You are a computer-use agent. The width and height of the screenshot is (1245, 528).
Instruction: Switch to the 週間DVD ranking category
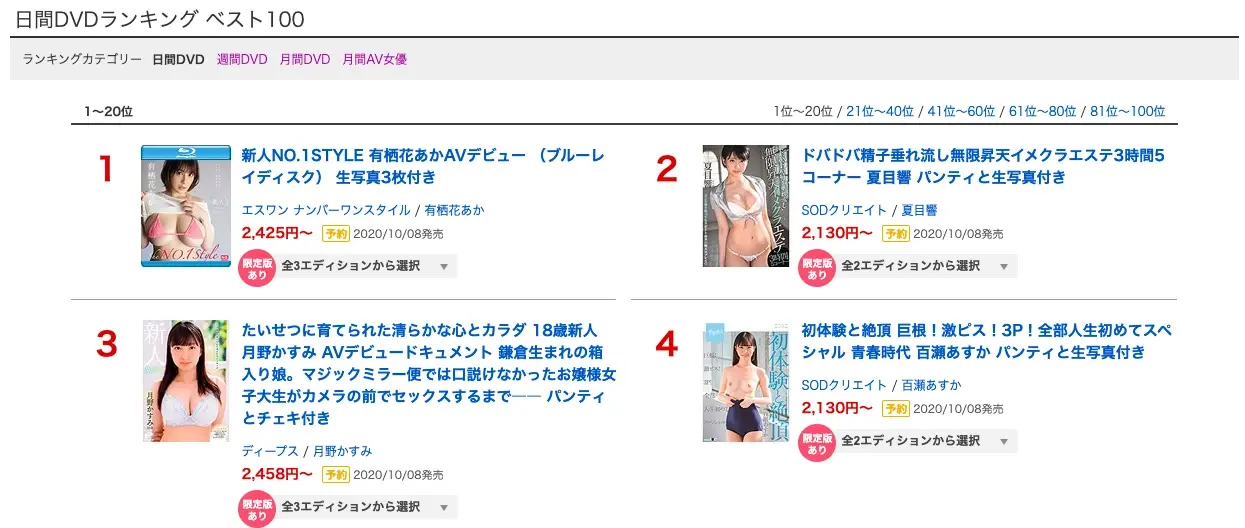pos(242,60)
